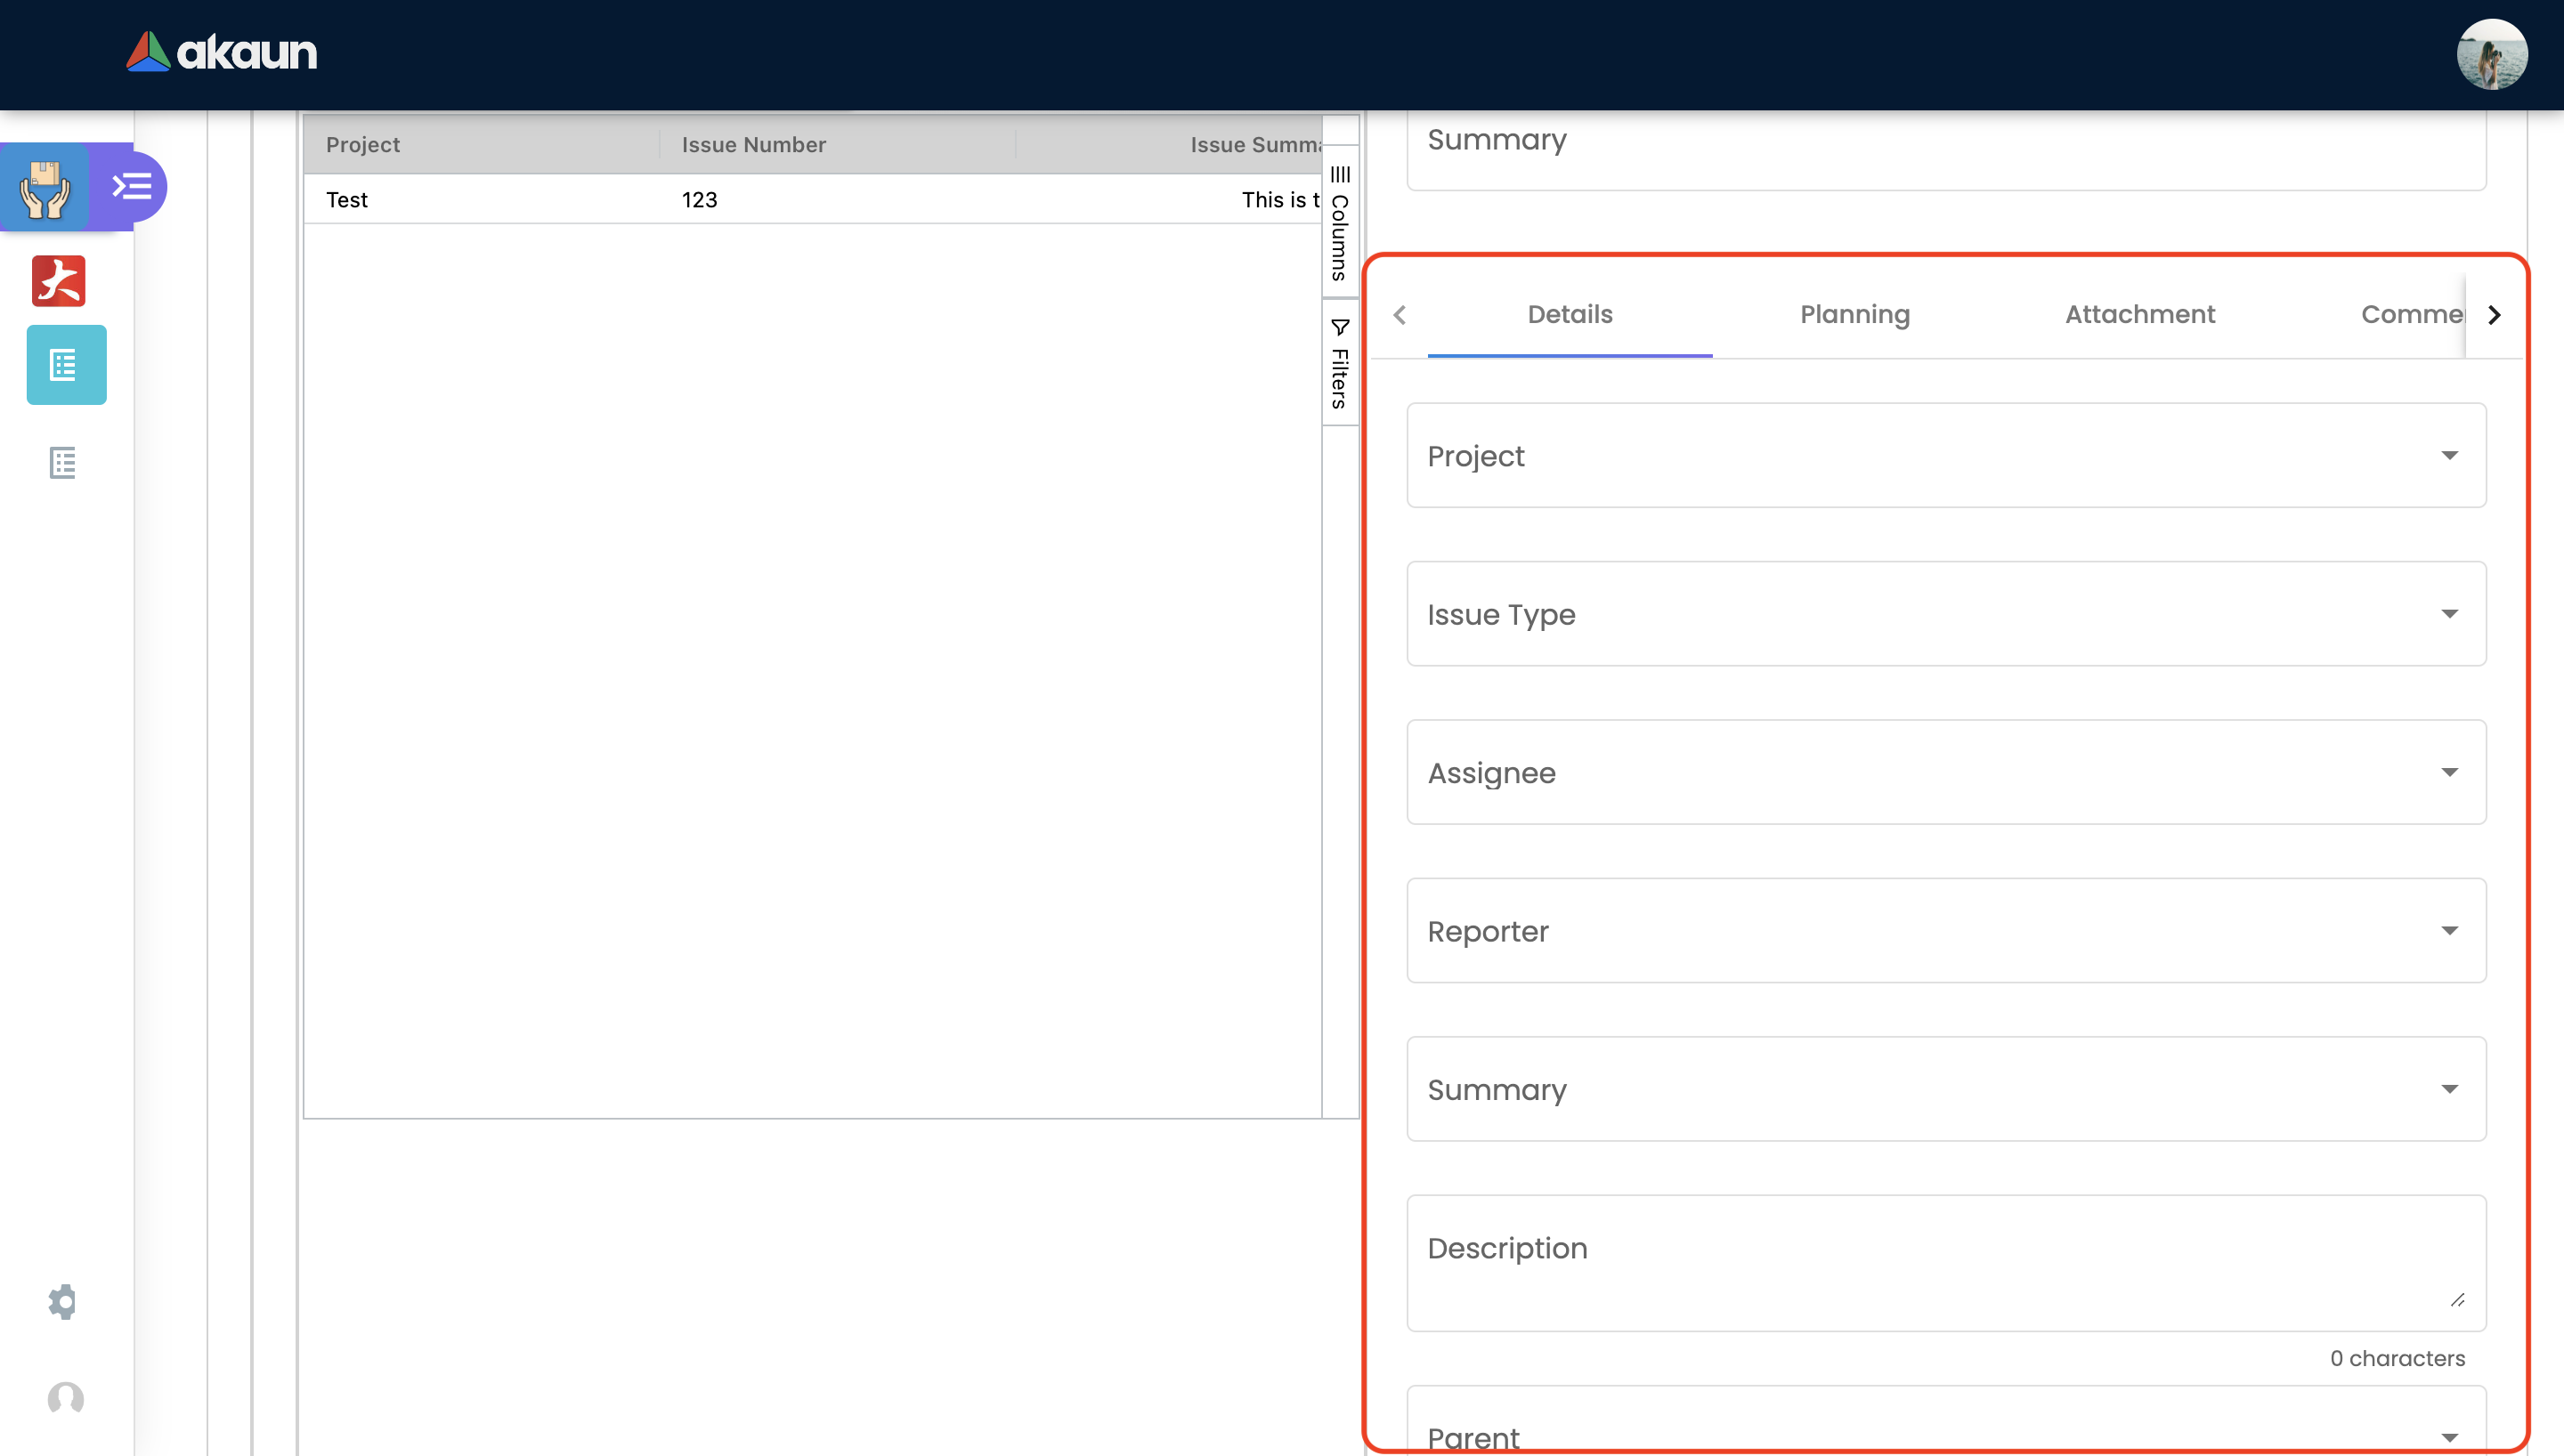Image resolution: width=2564 pixels, height=1456 pixels.
Task: Select the highlighted teal list icon
Action: [x=66, y=365]
